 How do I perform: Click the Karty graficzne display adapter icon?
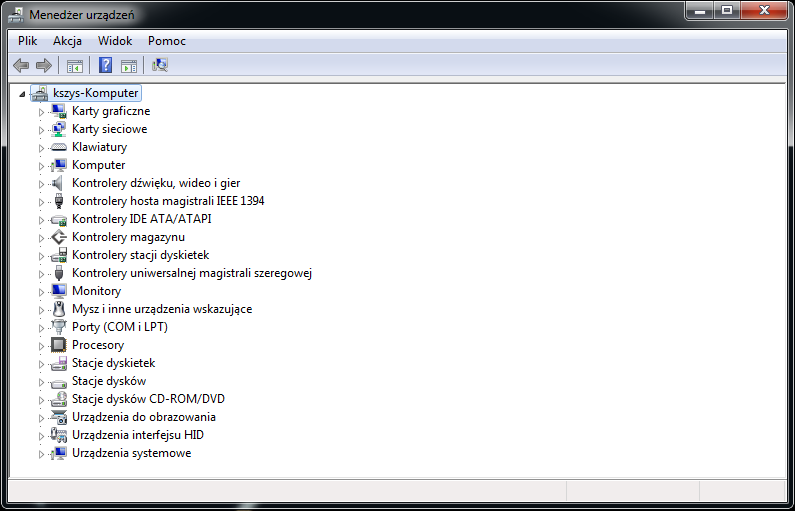(59, 111)
